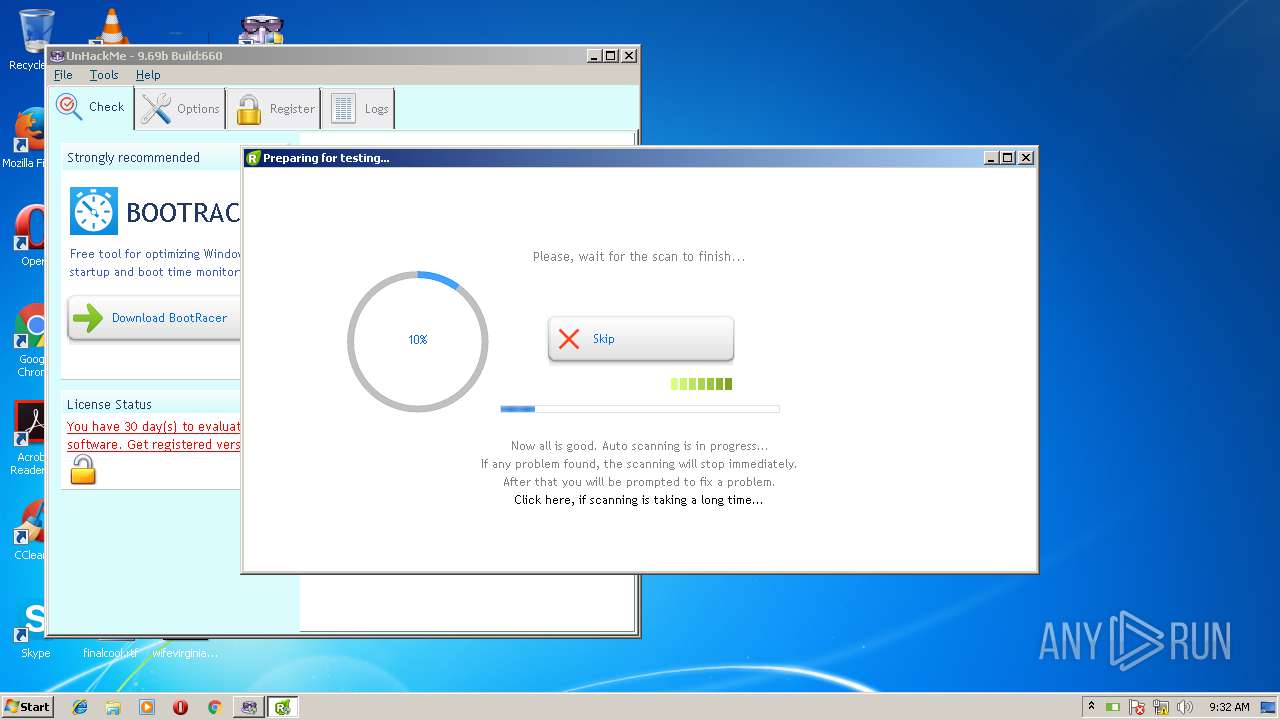Open the Help menu in UnHackMe
Image resolution: width=1280 pixels, height=720 pixels.
[148, 75]
